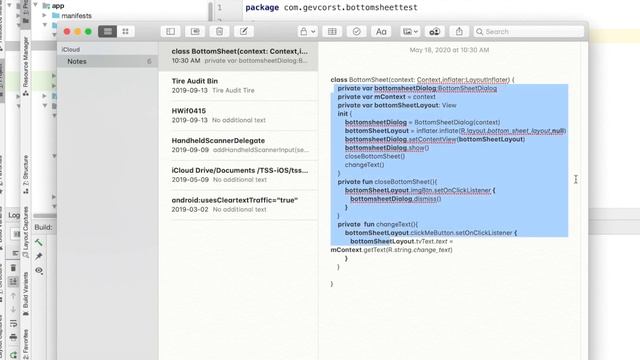Click the 'closeBottomSheet()' line in the note
The width and height of the screenshot is (640, 360).
(375, 156)
